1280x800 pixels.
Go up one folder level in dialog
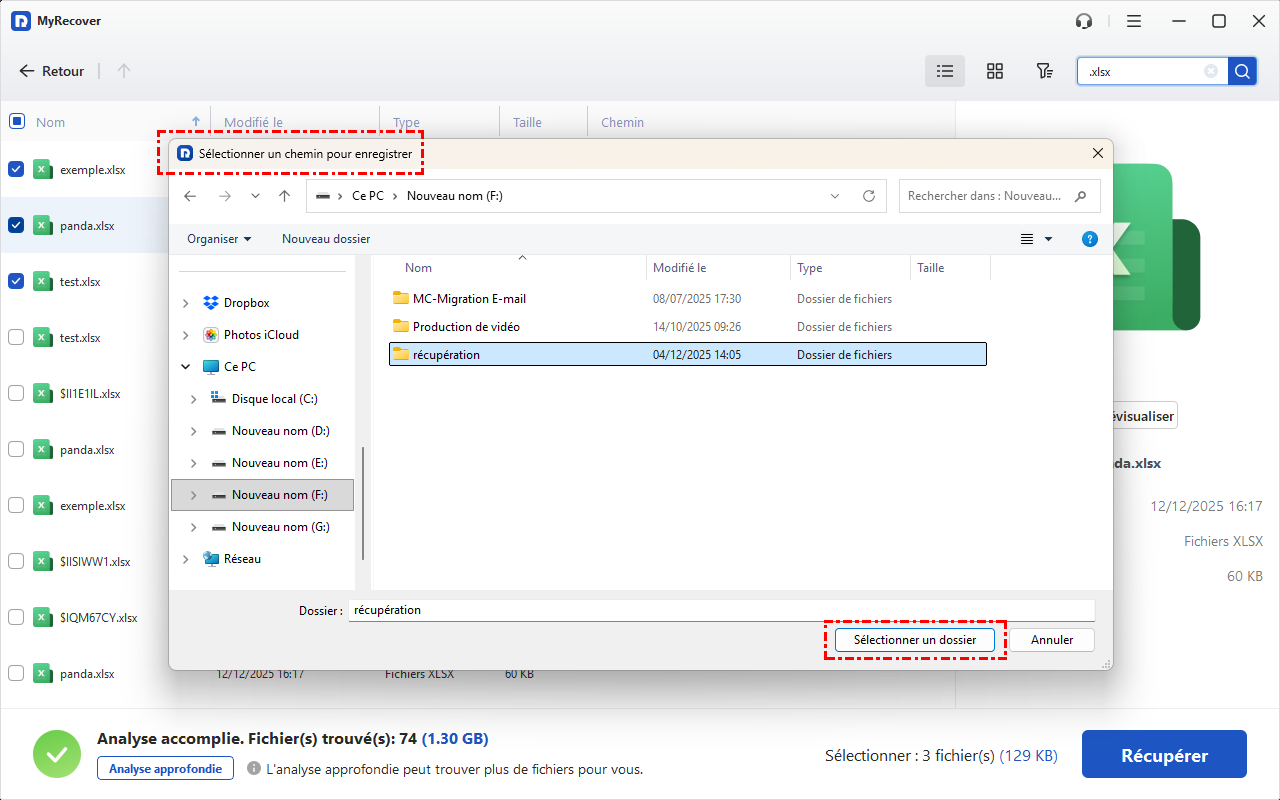coord(284,196)
